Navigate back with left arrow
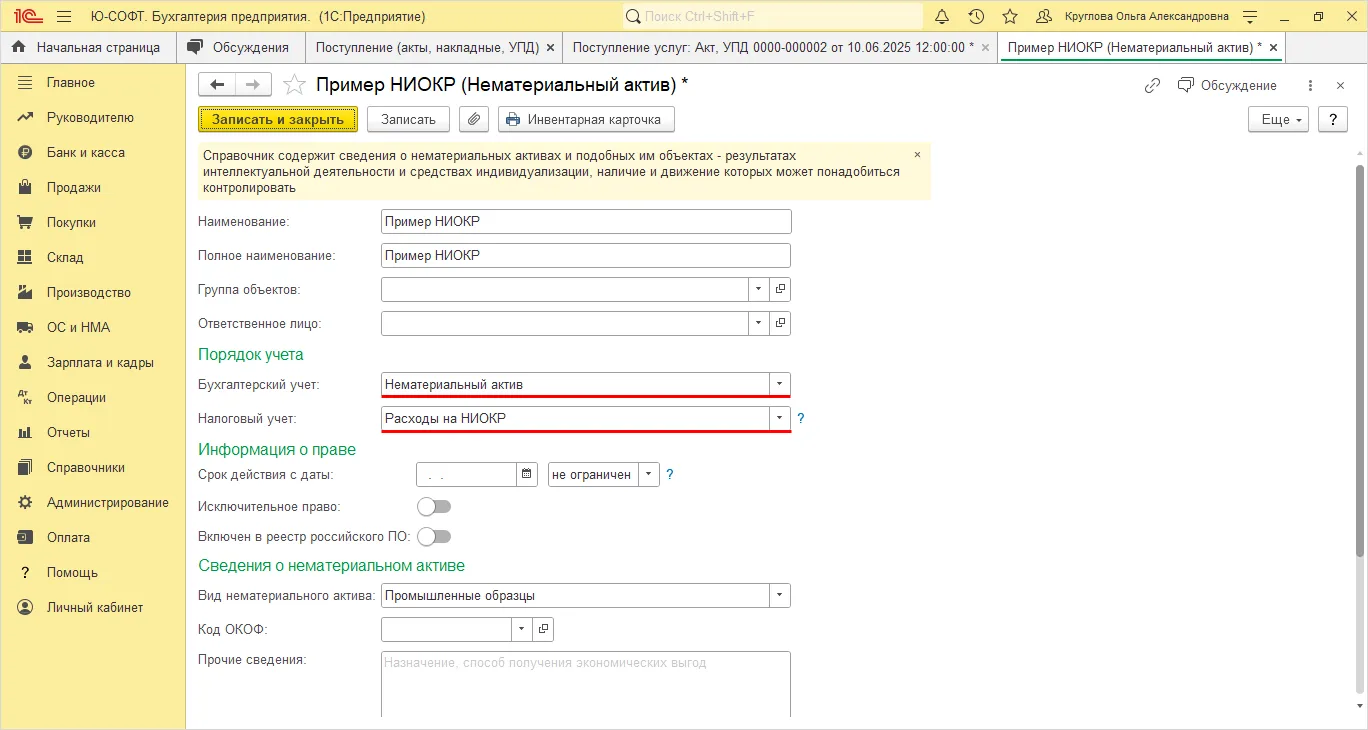Screen dimensions: 1368x730 tap(217, 85)
